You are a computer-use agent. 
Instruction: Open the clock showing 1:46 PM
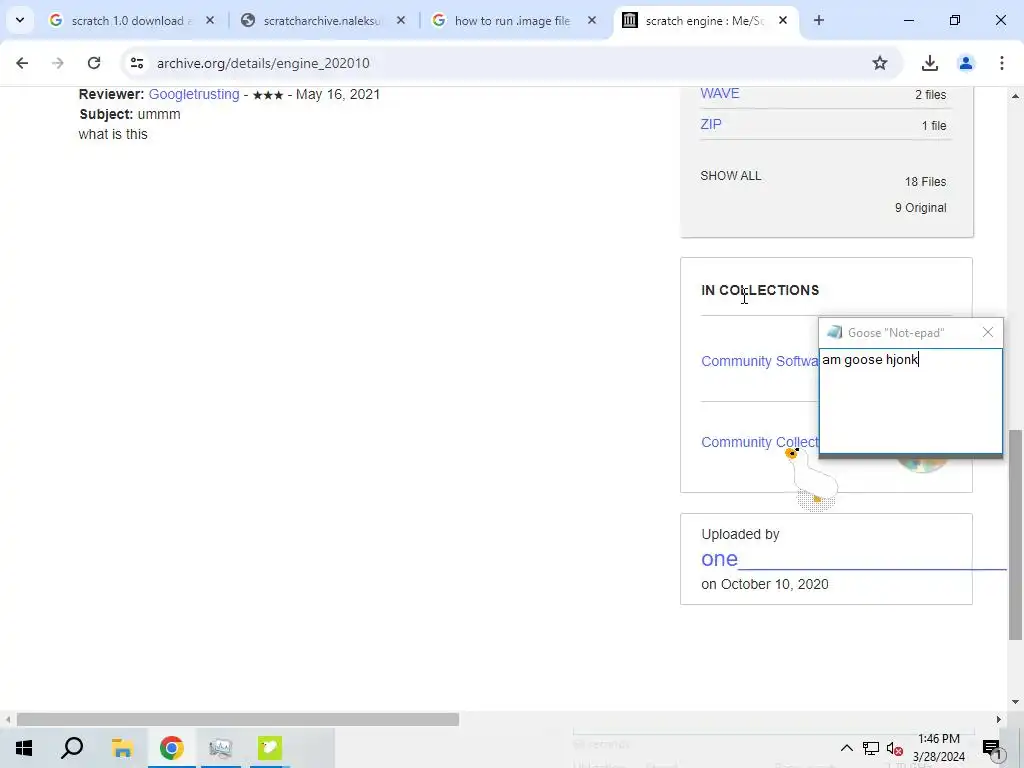pos(939,748)
